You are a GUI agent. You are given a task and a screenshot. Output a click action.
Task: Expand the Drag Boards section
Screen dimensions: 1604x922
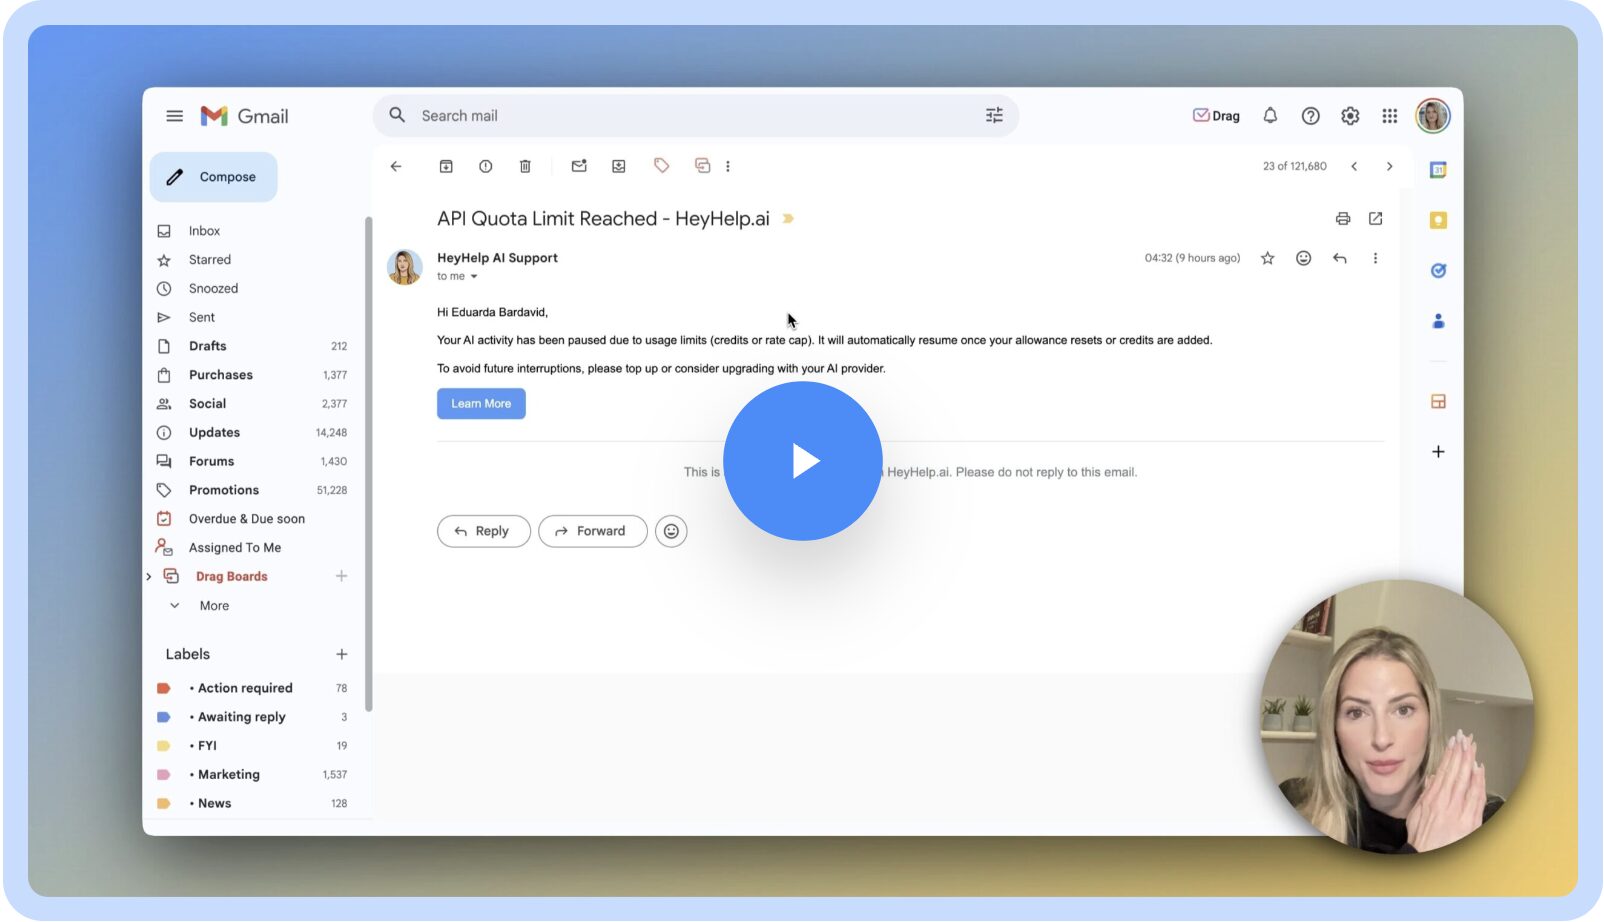[149, 577]
